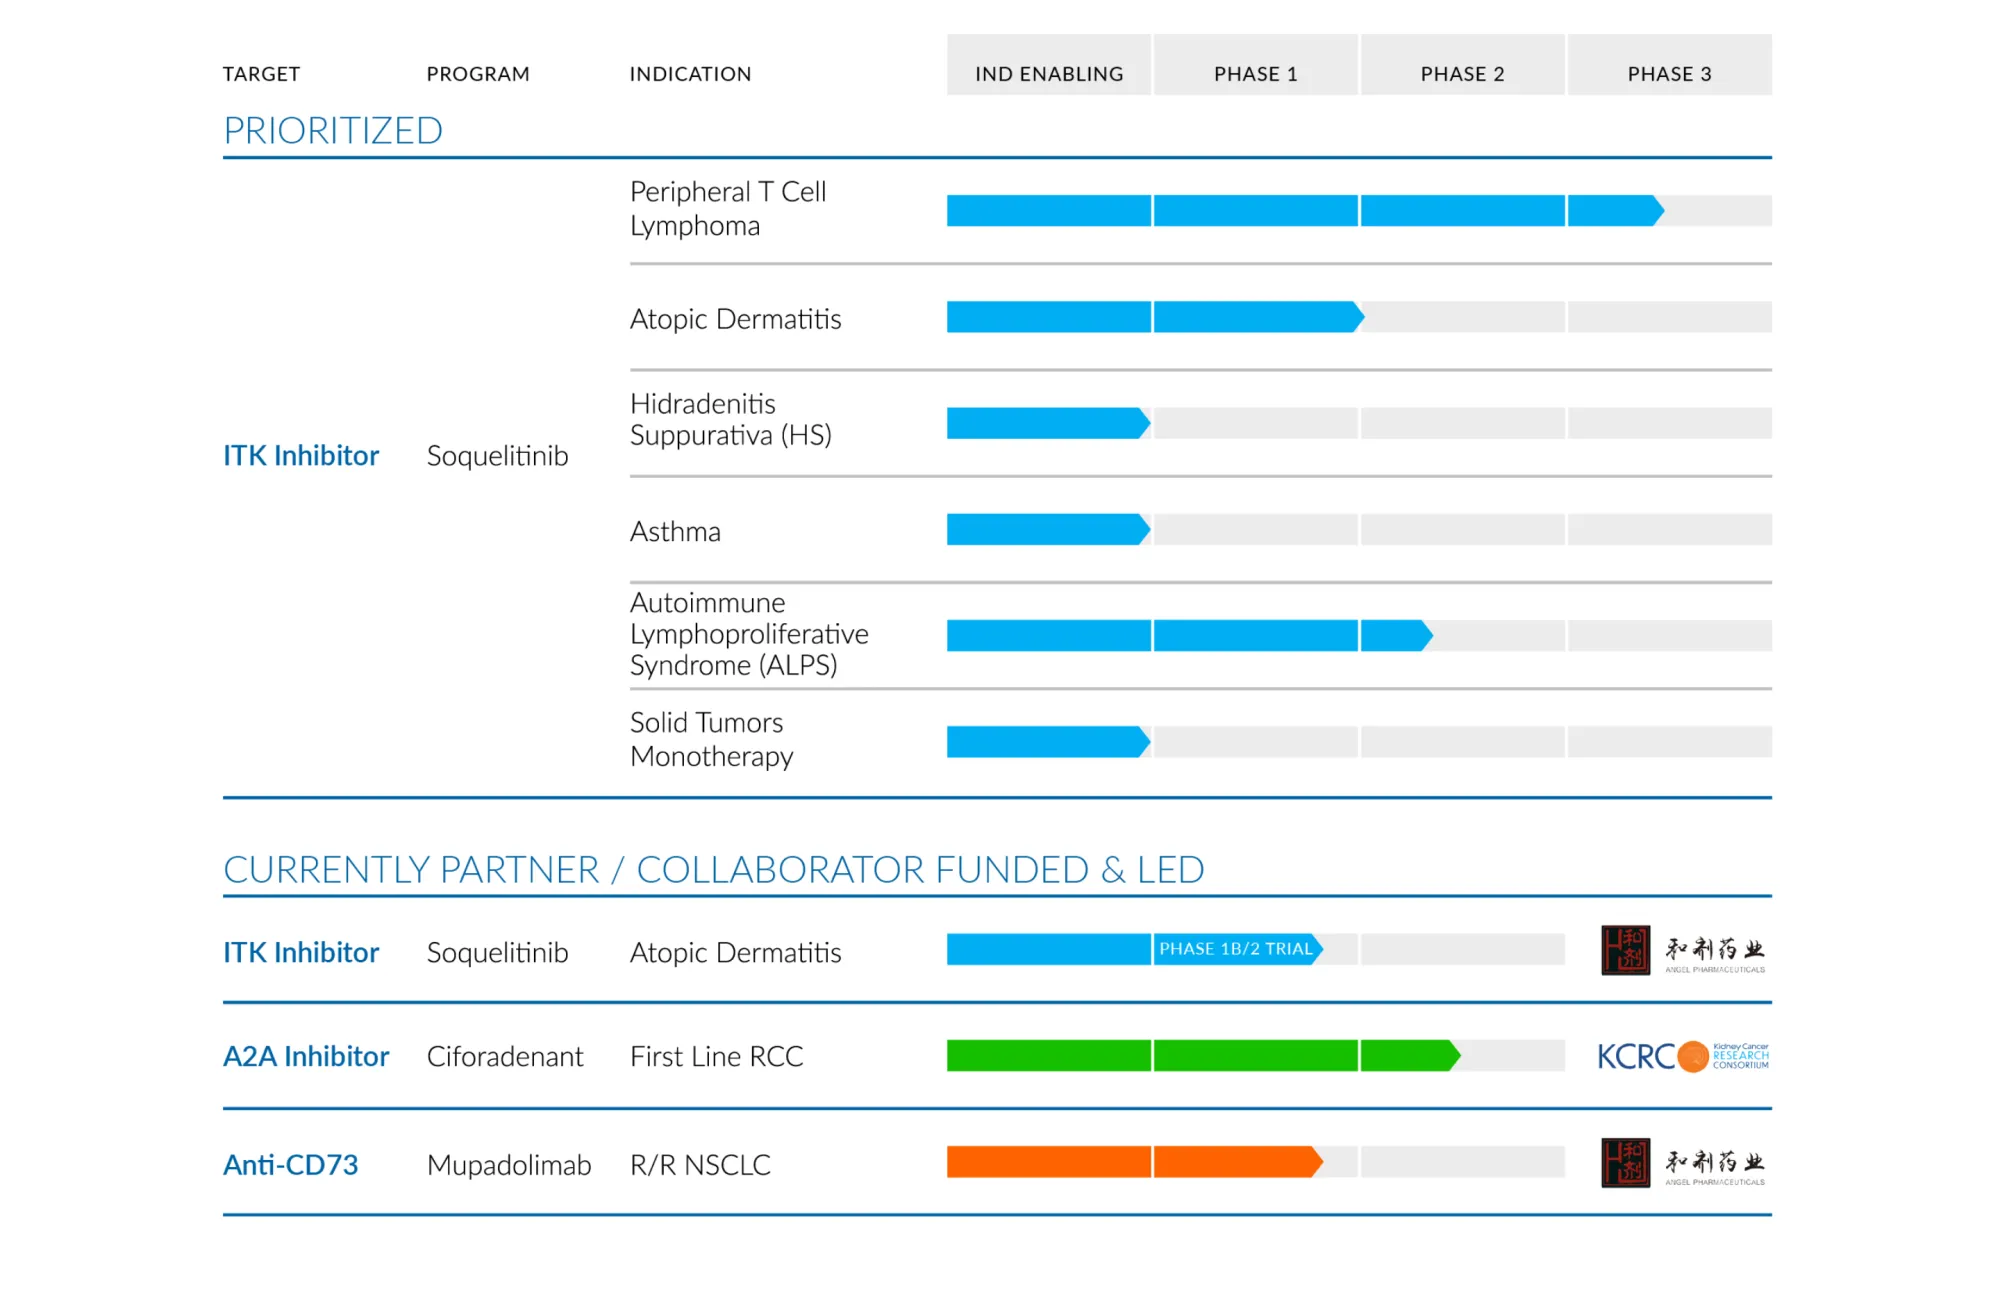
Task: Click the PHASE 1B/2 TRIAL arrow label
Action: 1236,949
